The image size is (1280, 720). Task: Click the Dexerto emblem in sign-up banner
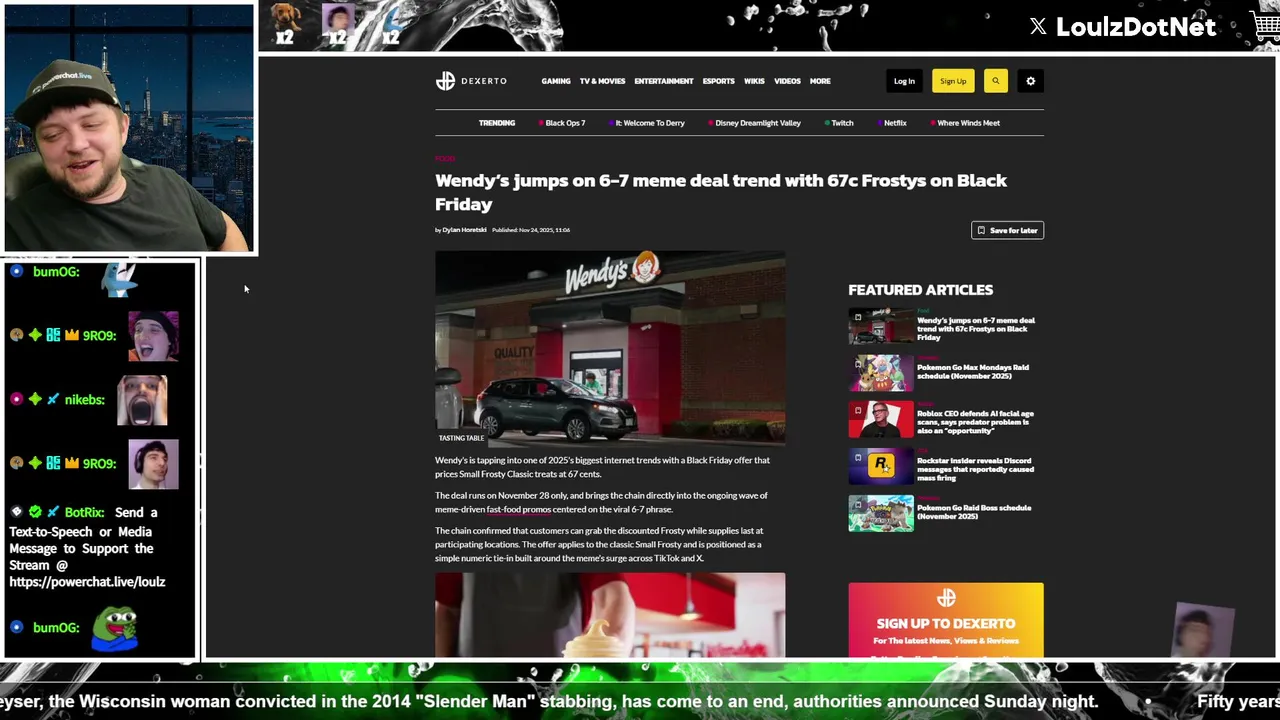(946, 598)
